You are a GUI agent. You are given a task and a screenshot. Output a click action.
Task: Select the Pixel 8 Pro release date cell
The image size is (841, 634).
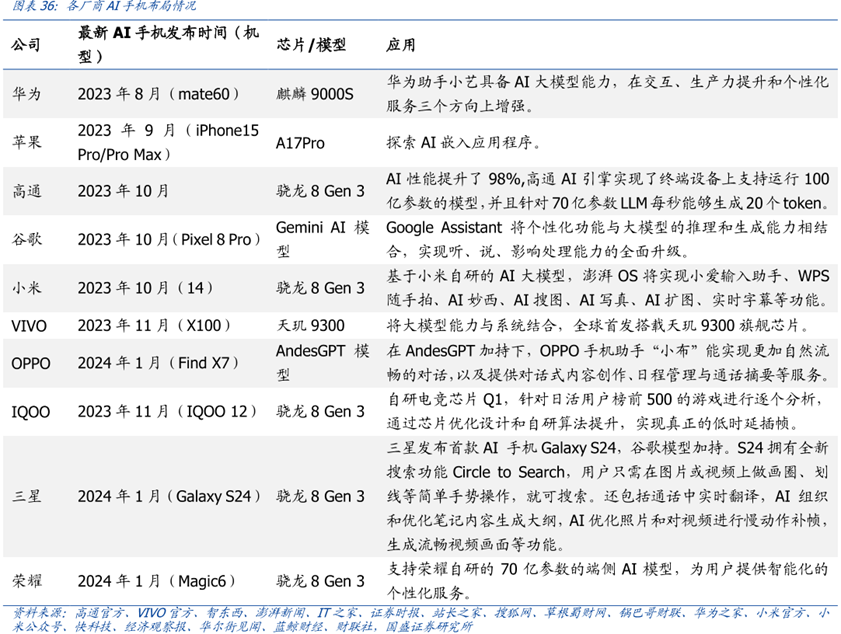point(168,239)
